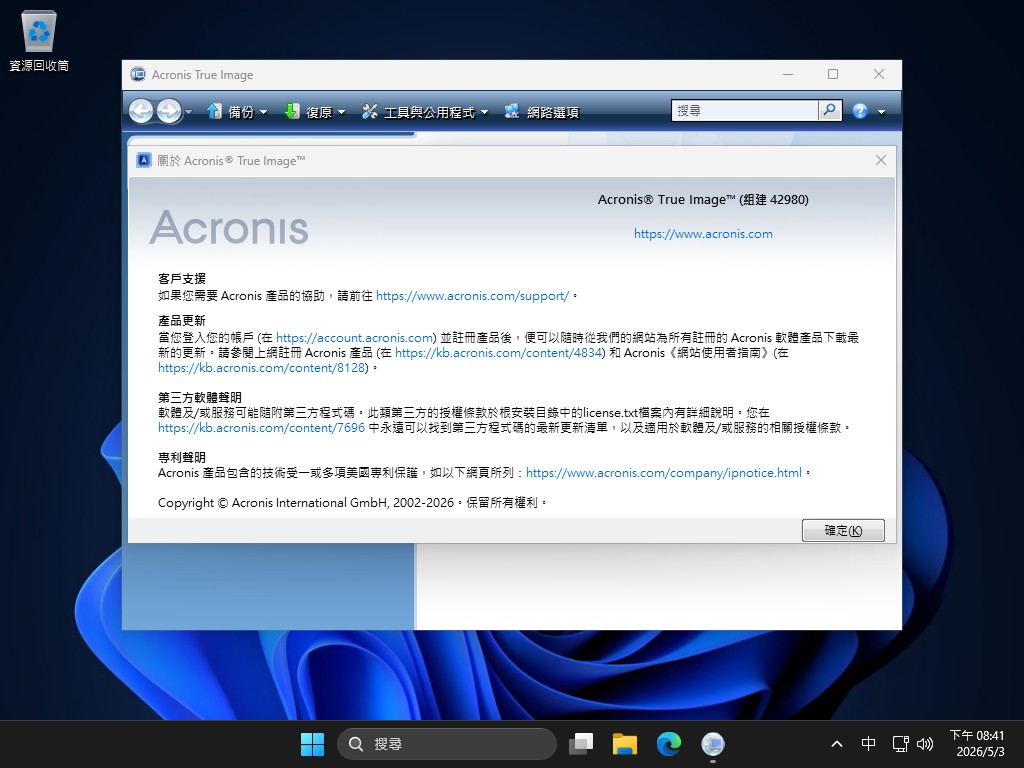Expand the 工具與公用程式 dropdown arrow
The height and width of the screenshot is (768, 1024).
(485, 112)
